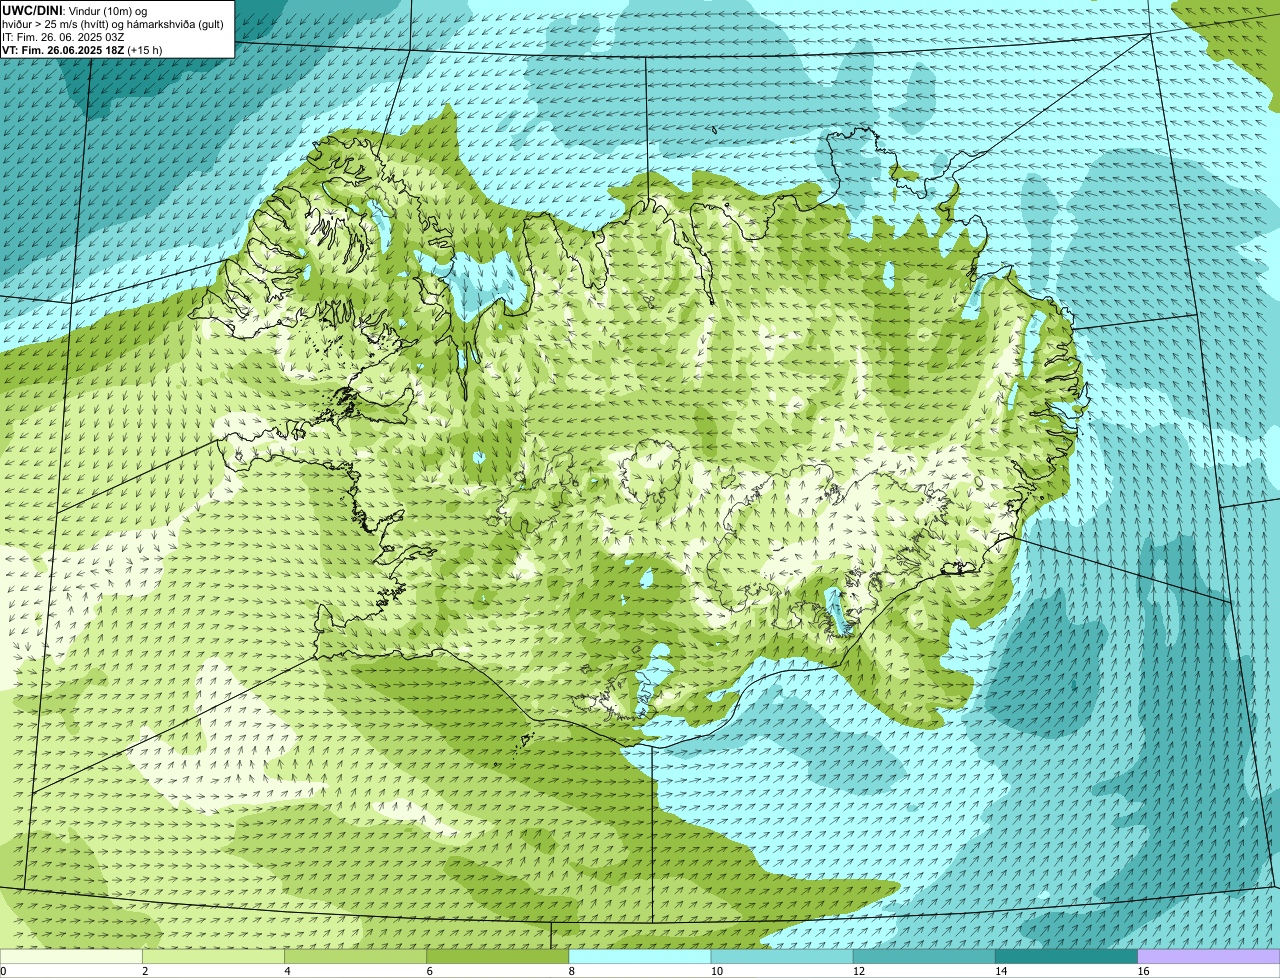Click the 'hviður > 25 m/s (hvítt)' line
This screenshot has width=1280, height=978.
coord(112,23)
